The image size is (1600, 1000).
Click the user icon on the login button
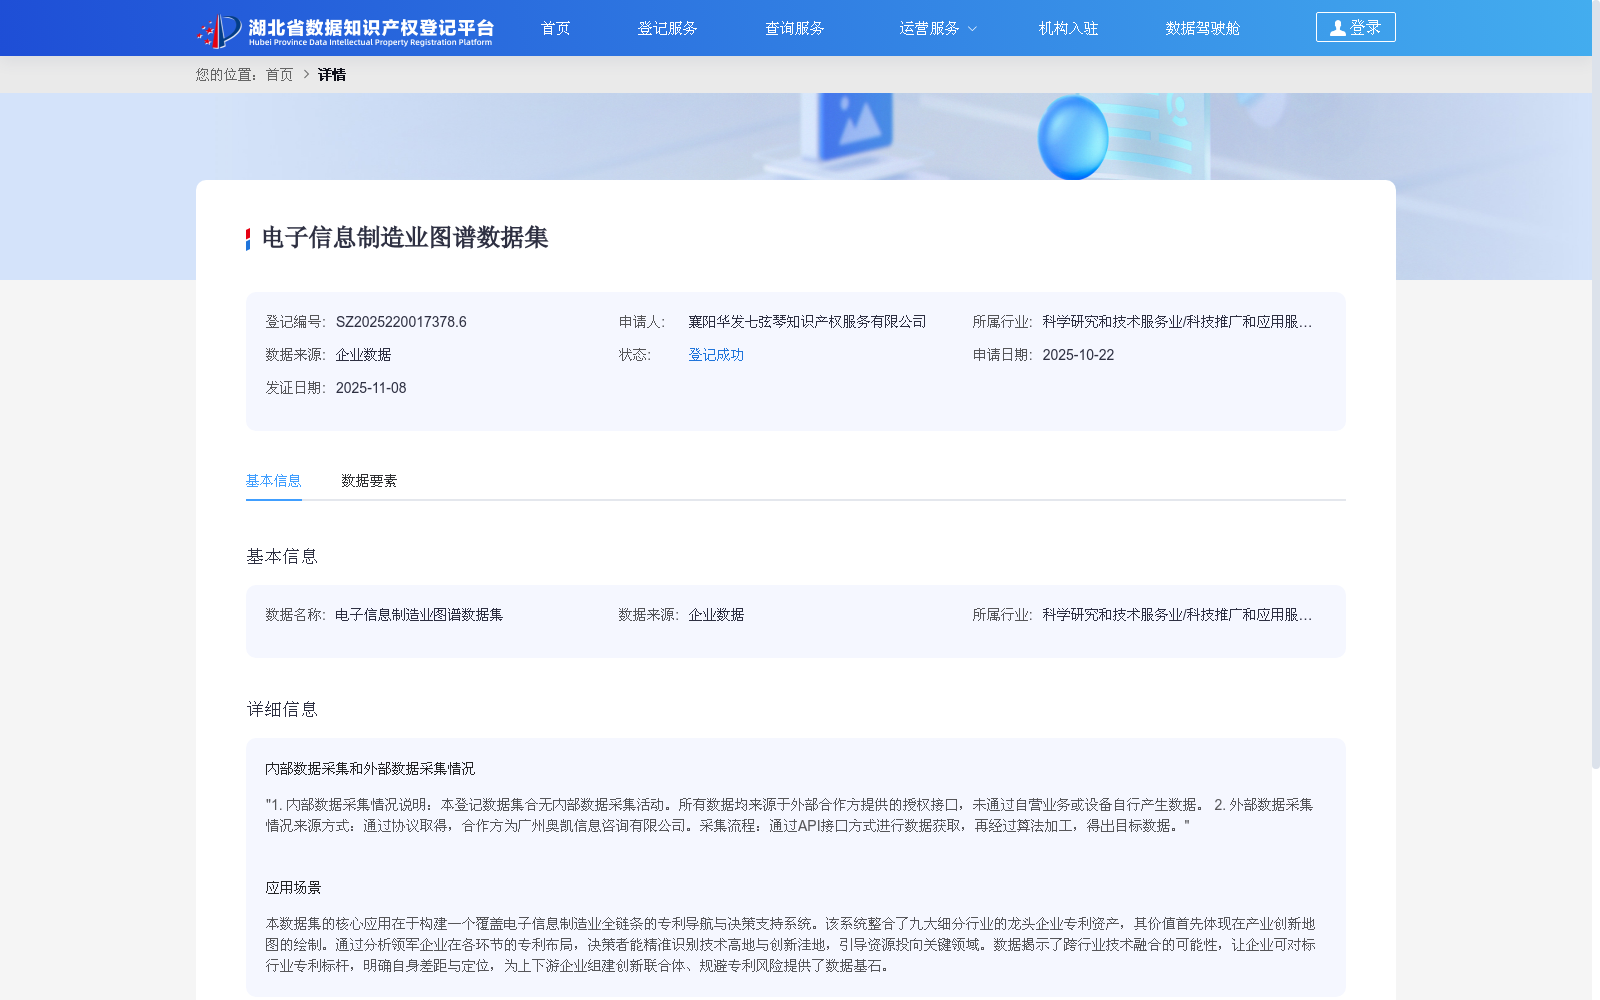coord(1337,27)
